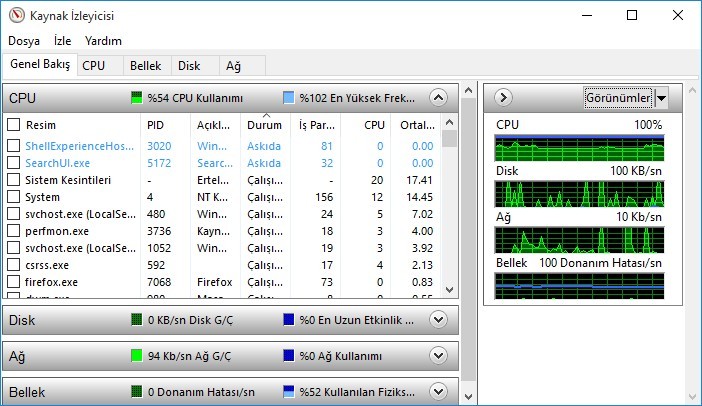Check the csrss.exe checkbox
Viewport: 702px width, 406px height.
13,265
